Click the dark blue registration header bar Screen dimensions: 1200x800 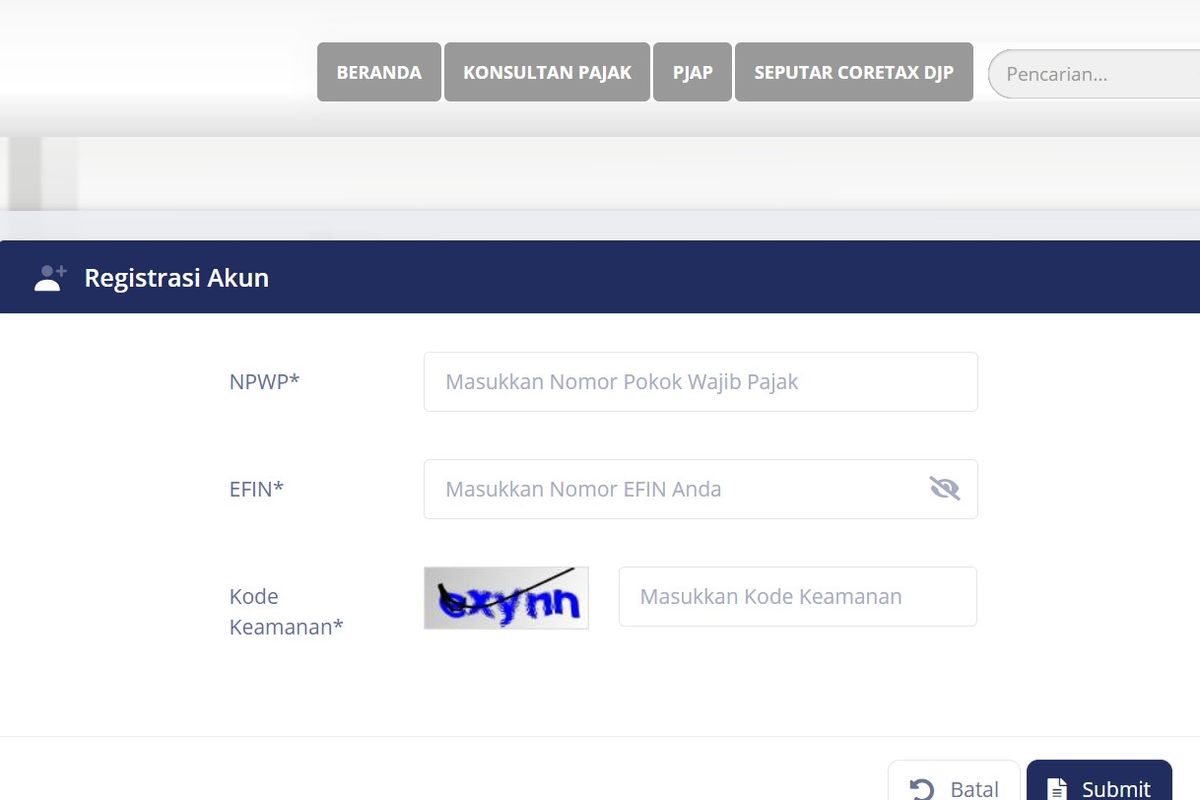click(700, 278)
